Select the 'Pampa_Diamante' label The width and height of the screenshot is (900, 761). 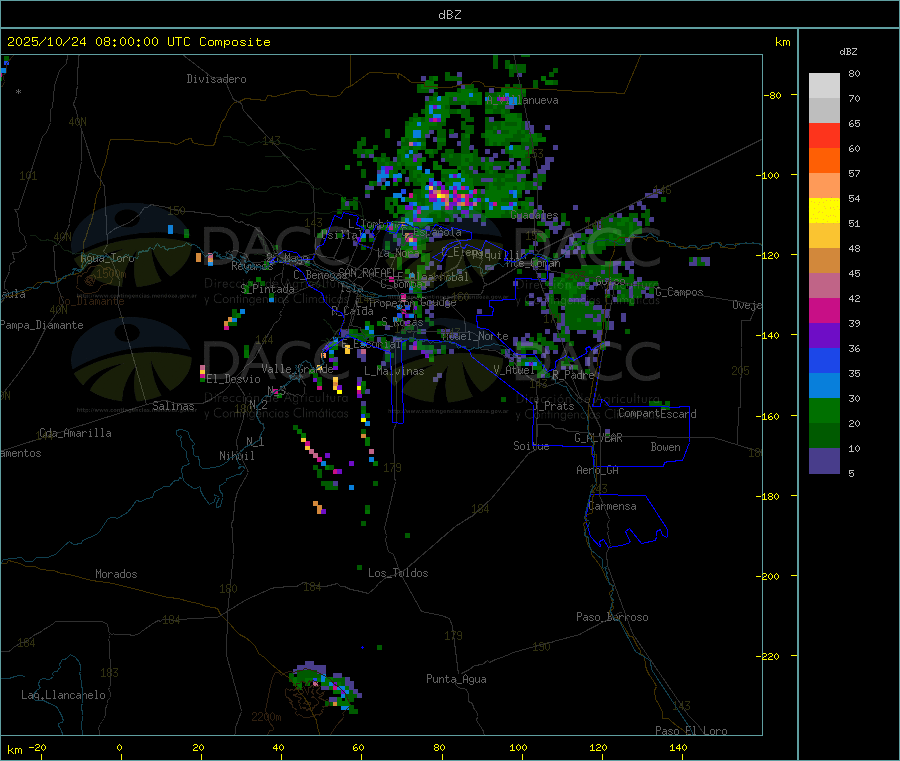[x=41, y=325]
